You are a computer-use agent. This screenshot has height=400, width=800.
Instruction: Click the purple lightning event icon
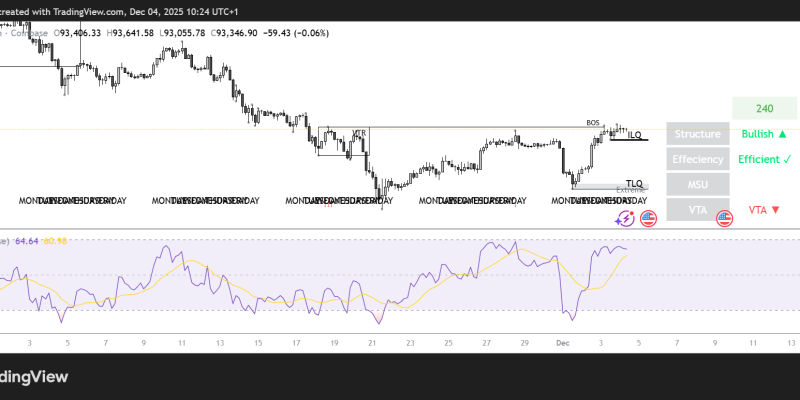point(625,218)
